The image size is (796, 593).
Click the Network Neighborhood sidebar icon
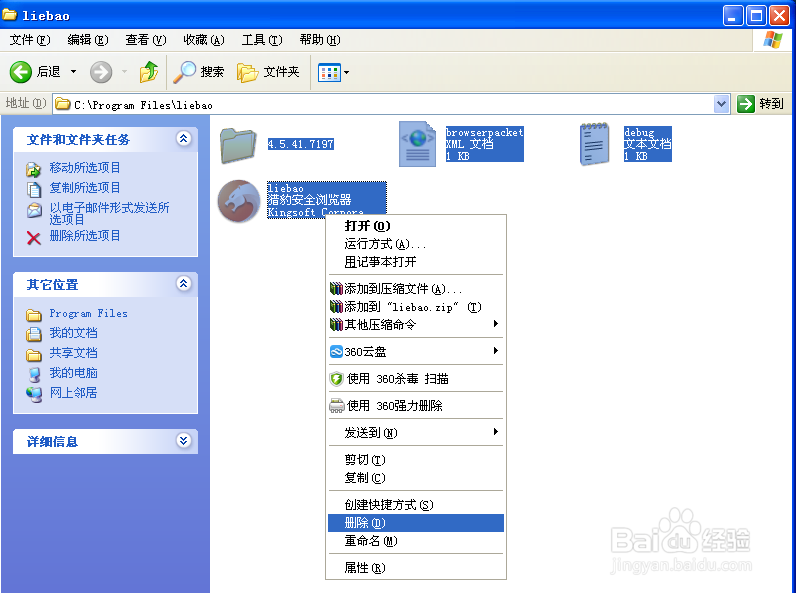[x=34, y=394]
